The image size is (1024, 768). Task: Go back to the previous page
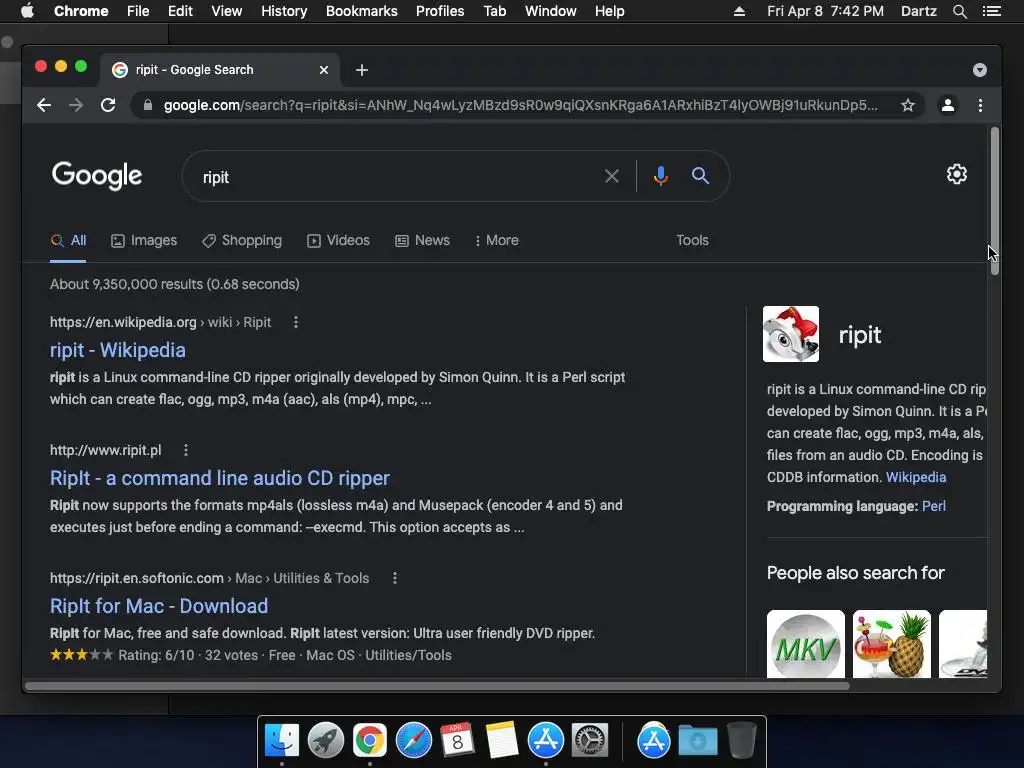coord(44,105)
